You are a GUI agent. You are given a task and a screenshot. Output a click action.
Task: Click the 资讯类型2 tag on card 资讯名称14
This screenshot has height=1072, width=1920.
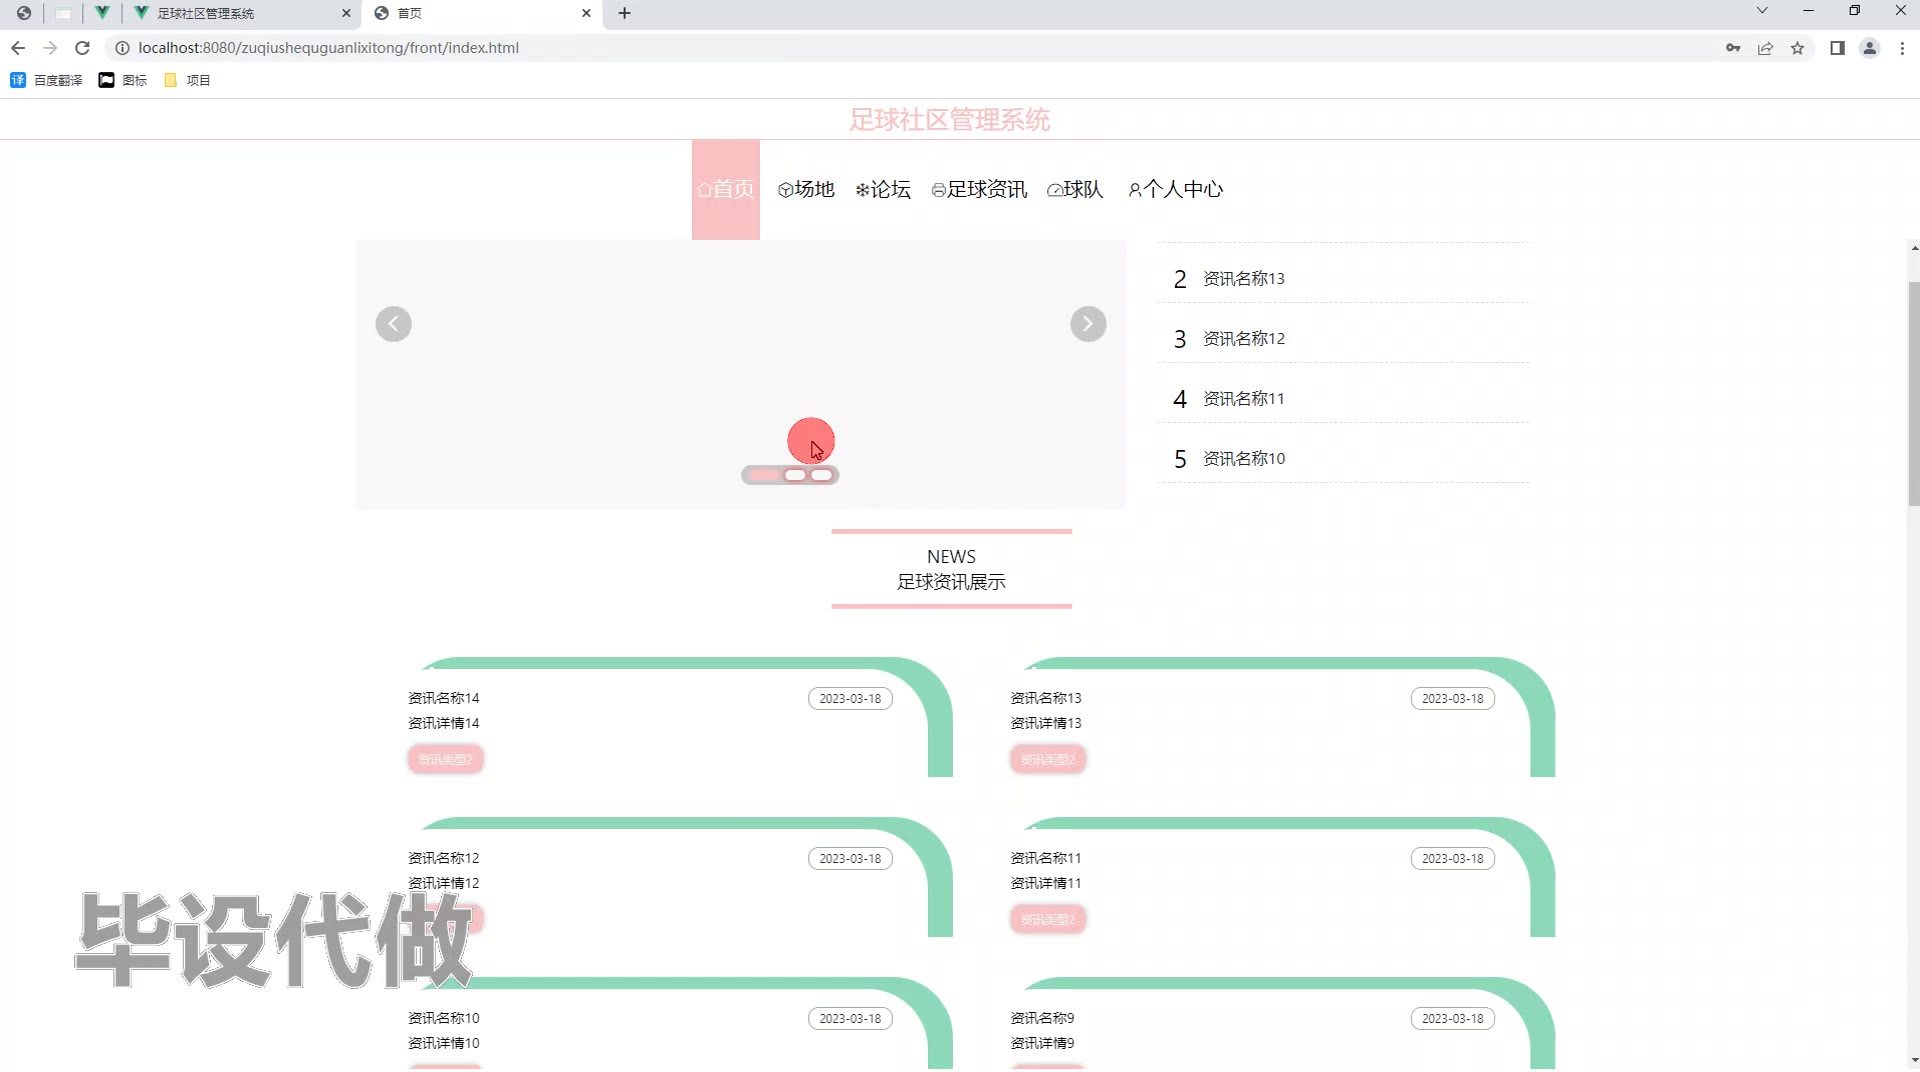445,759
